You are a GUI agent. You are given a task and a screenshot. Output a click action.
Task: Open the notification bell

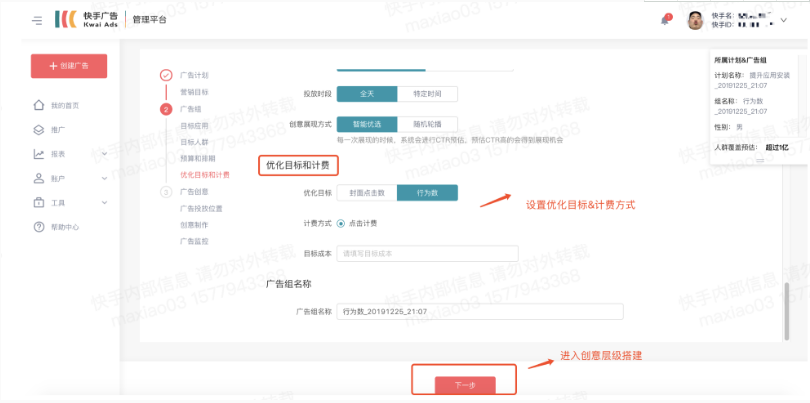coord(665,20)
